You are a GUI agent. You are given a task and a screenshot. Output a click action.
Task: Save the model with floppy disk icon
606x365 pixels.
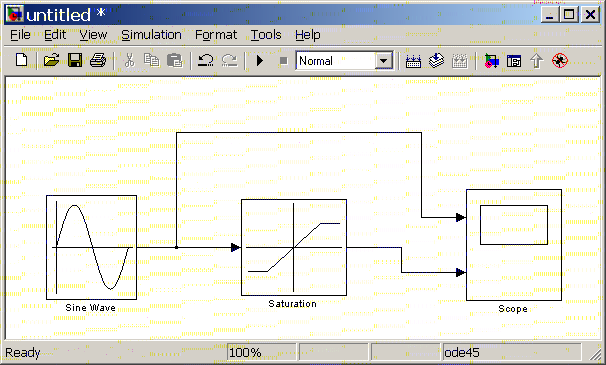75,61
